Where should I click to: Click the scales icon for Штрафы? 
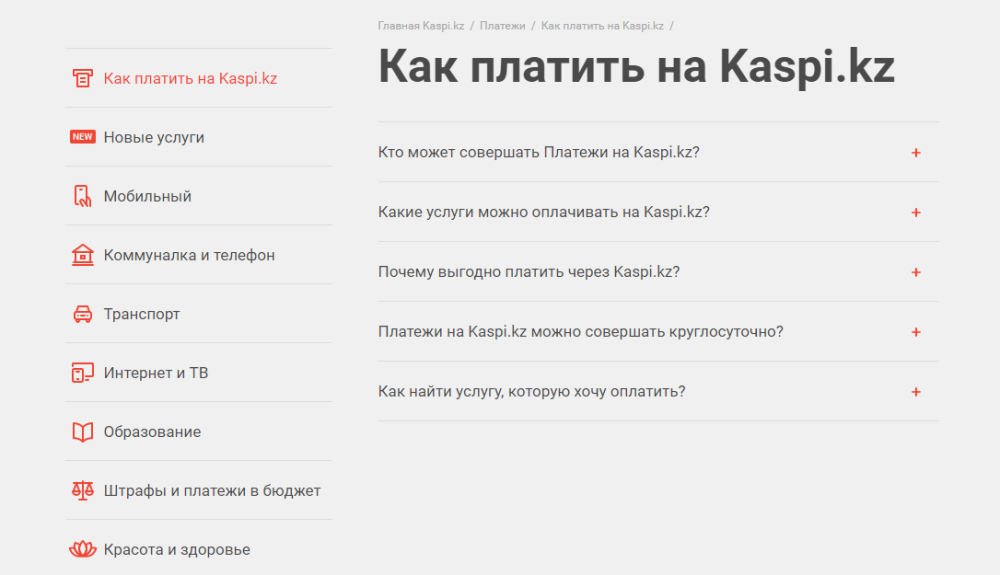pos(82,491)
